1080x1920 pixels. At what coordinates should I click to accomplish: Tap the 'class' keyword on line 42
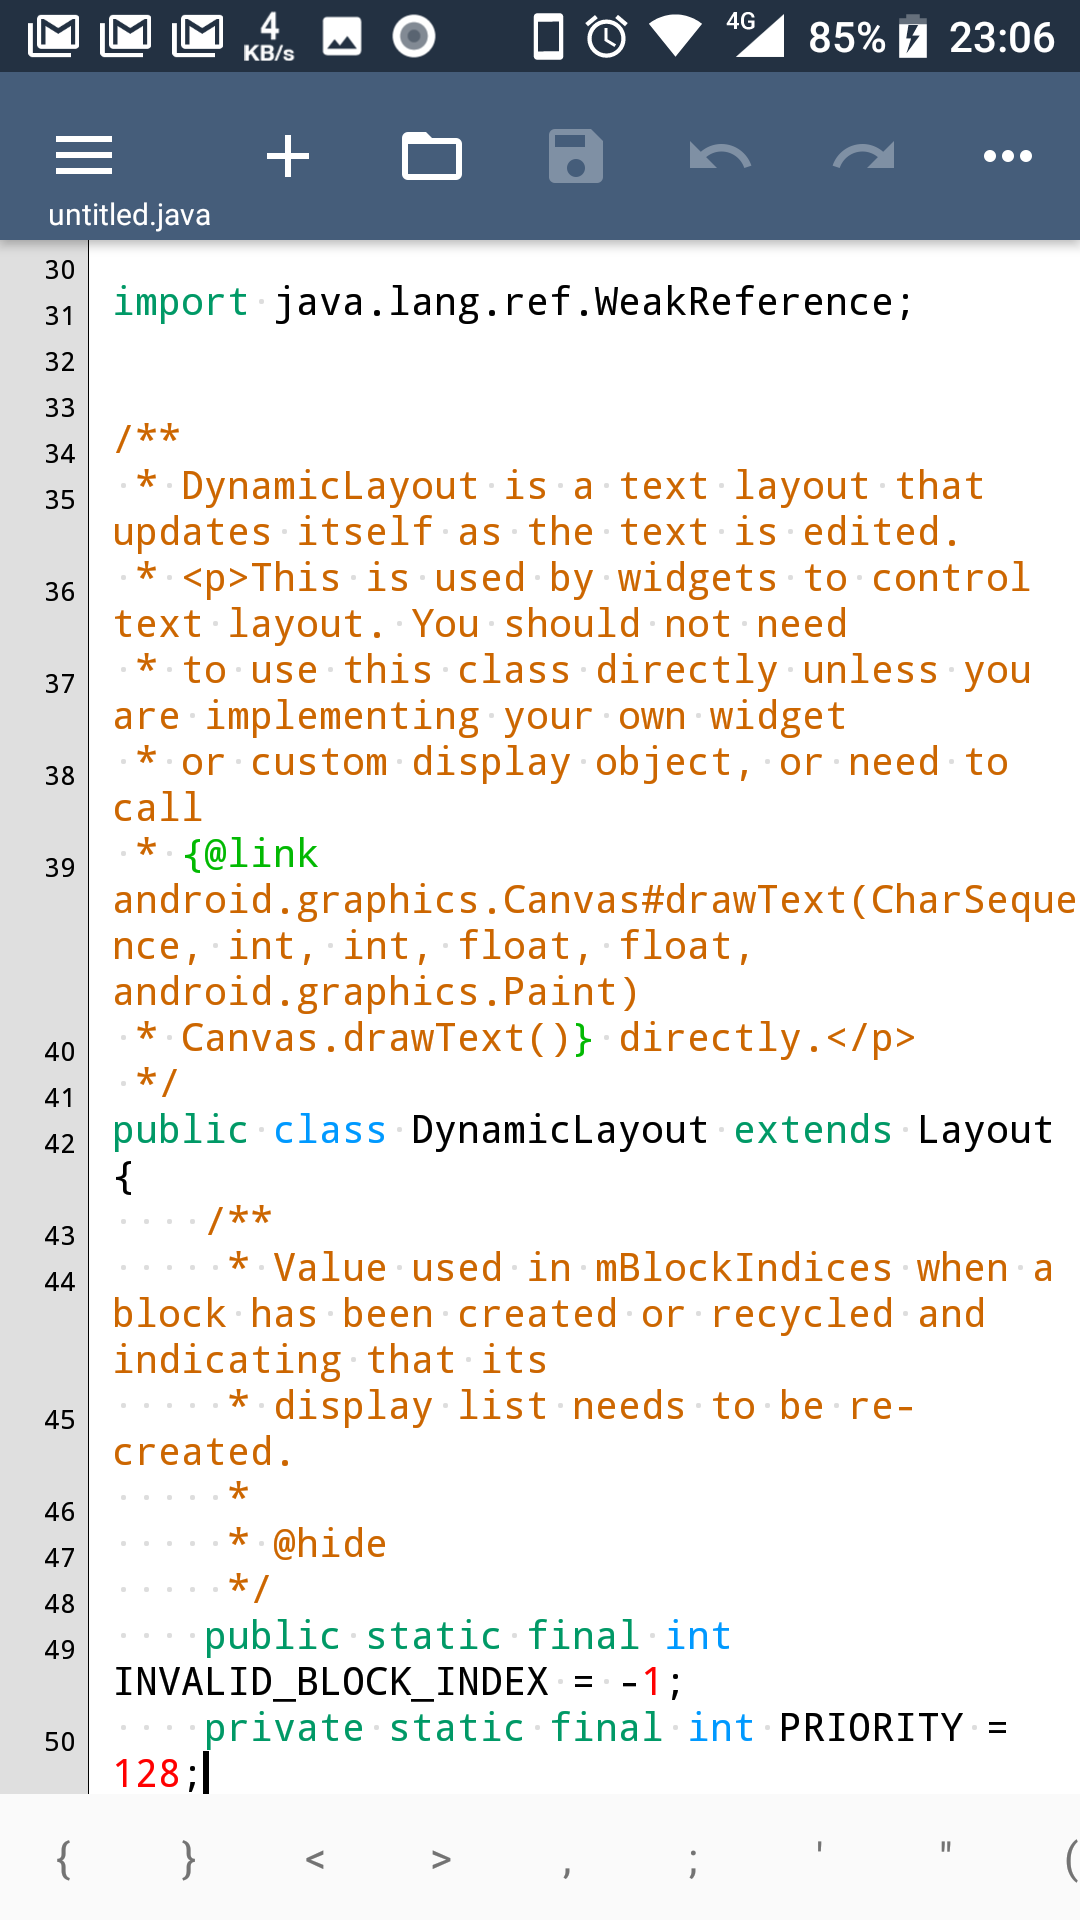click(x=329, y=1130)
